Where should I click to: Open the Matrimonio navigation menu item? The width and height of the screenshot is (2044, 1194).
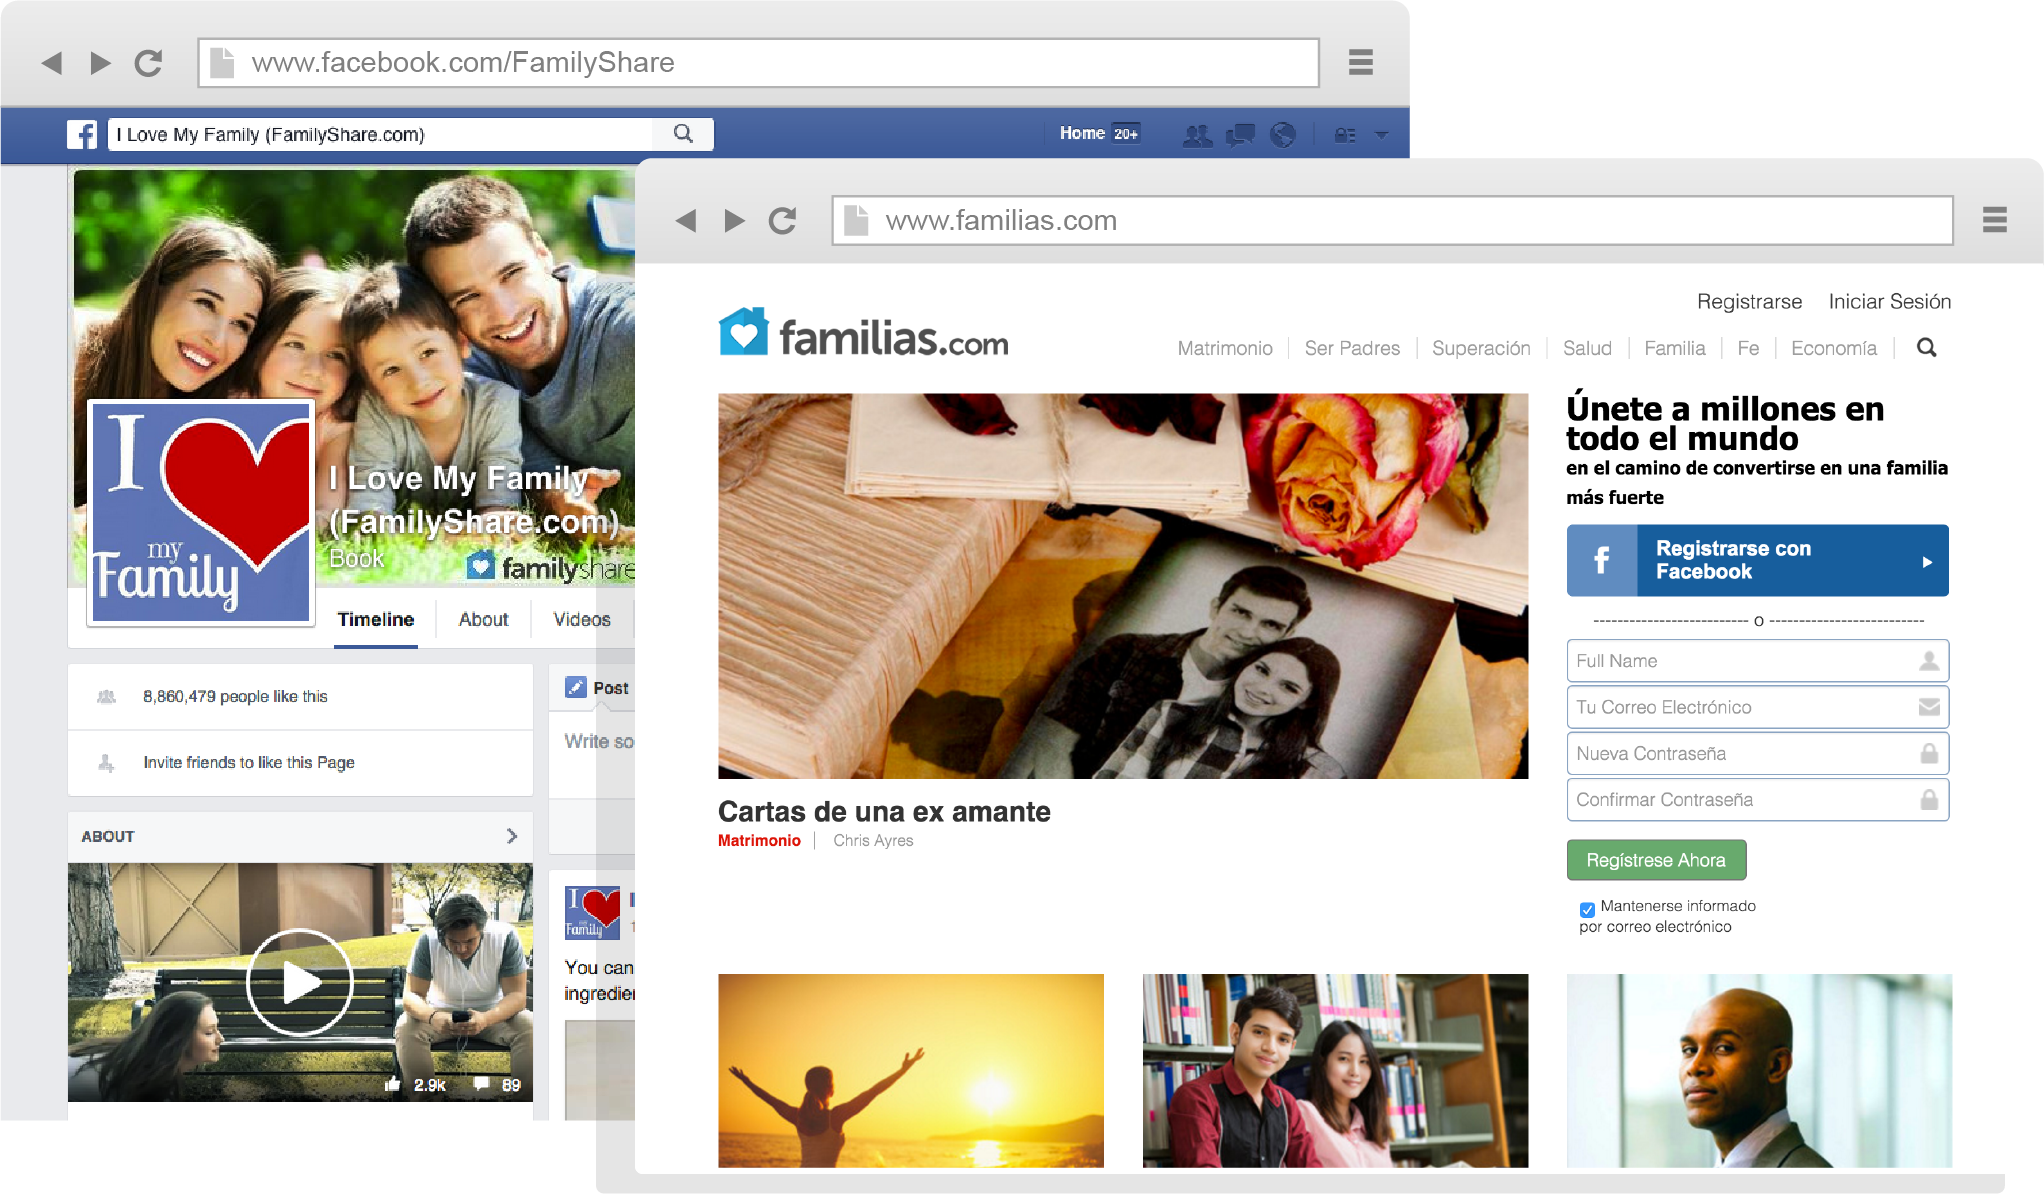coord(1225,348)
